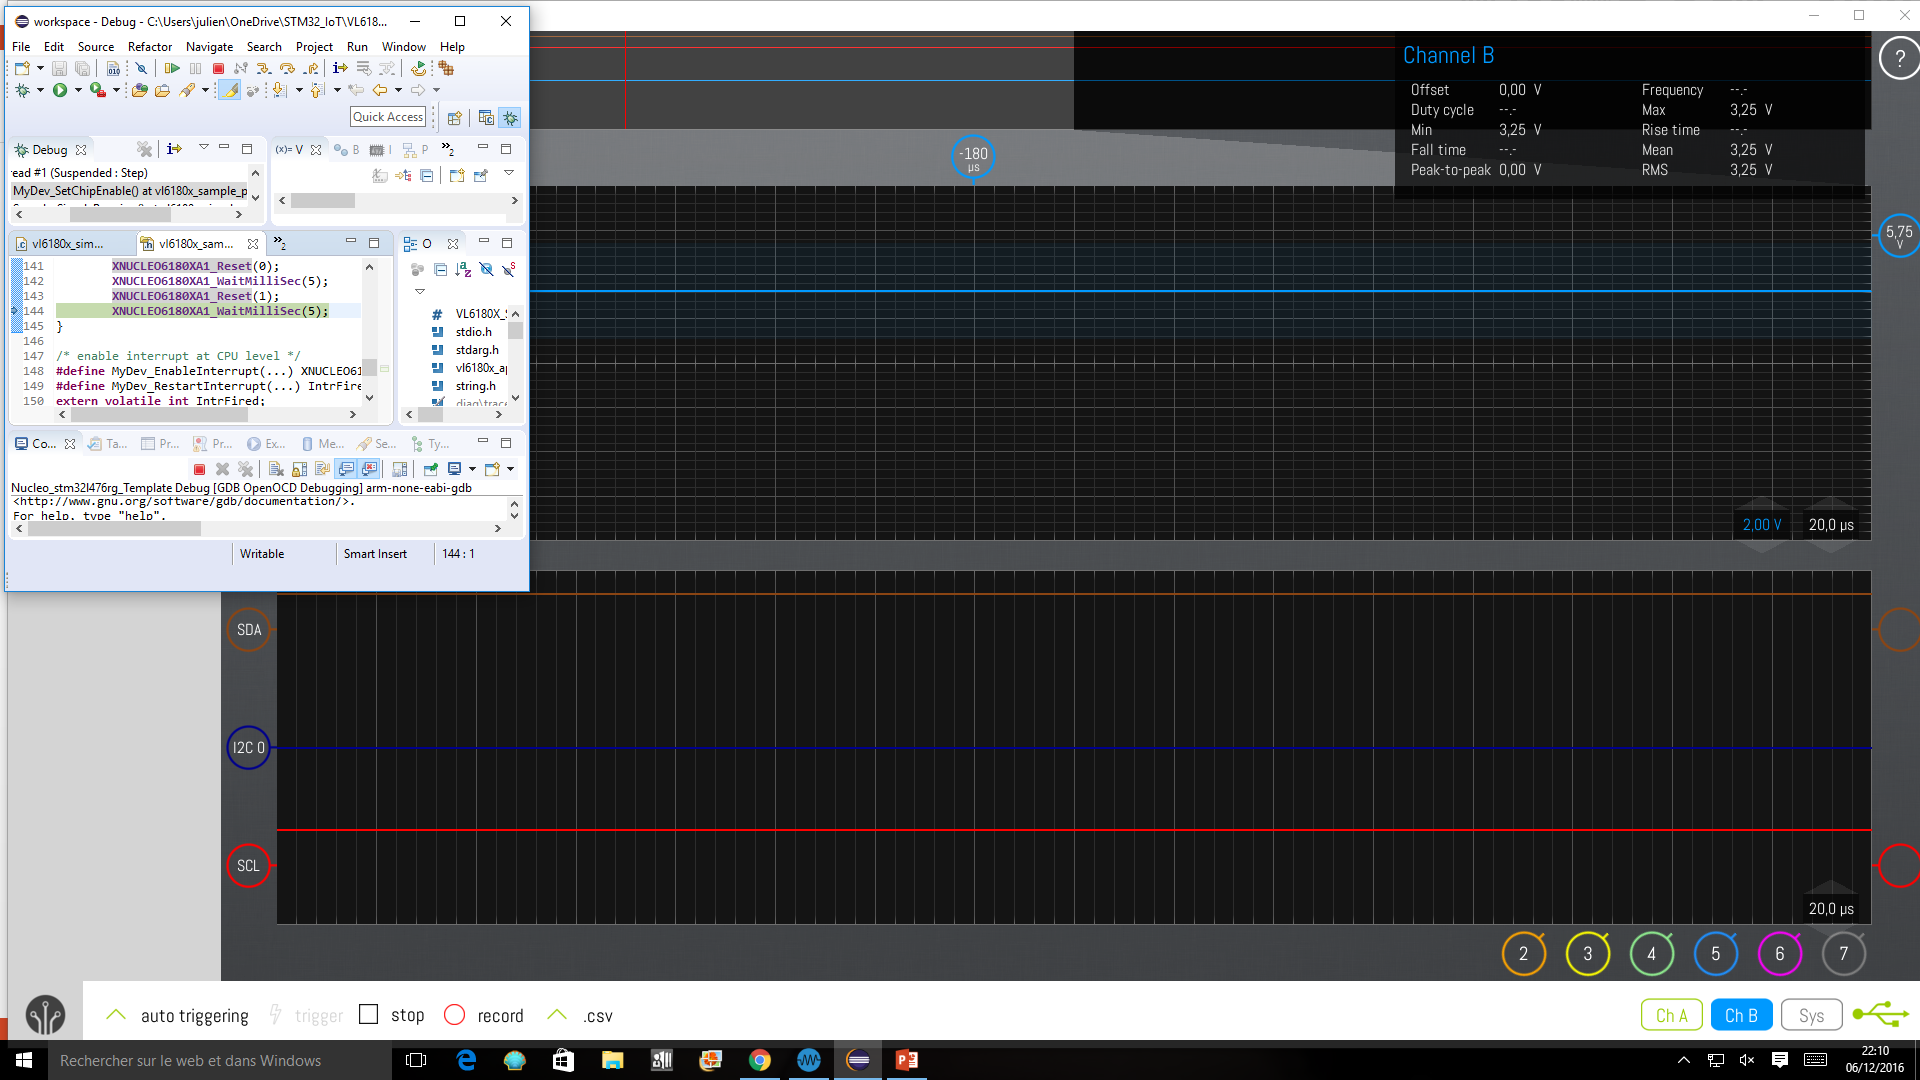Toggle Ch B channel button
The width and height of the screenshot is (1920, 1080).
[1741, 1015]
